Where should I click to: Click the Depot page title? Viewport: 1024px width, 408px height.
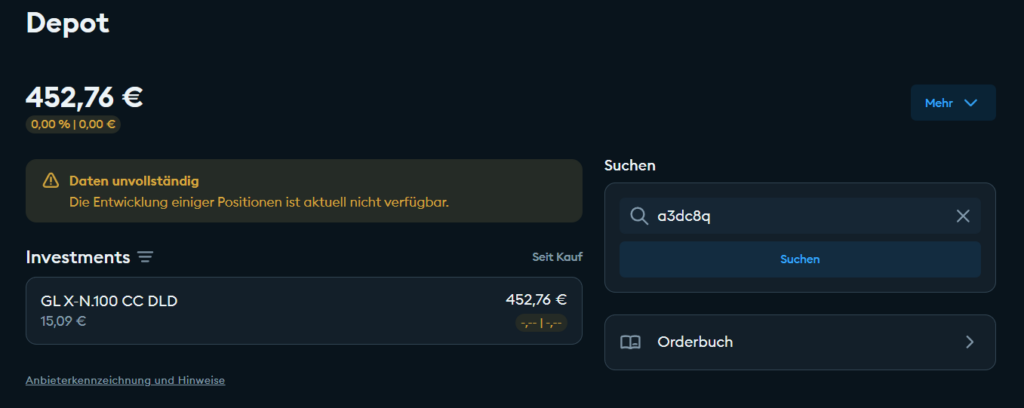(67, 22)
